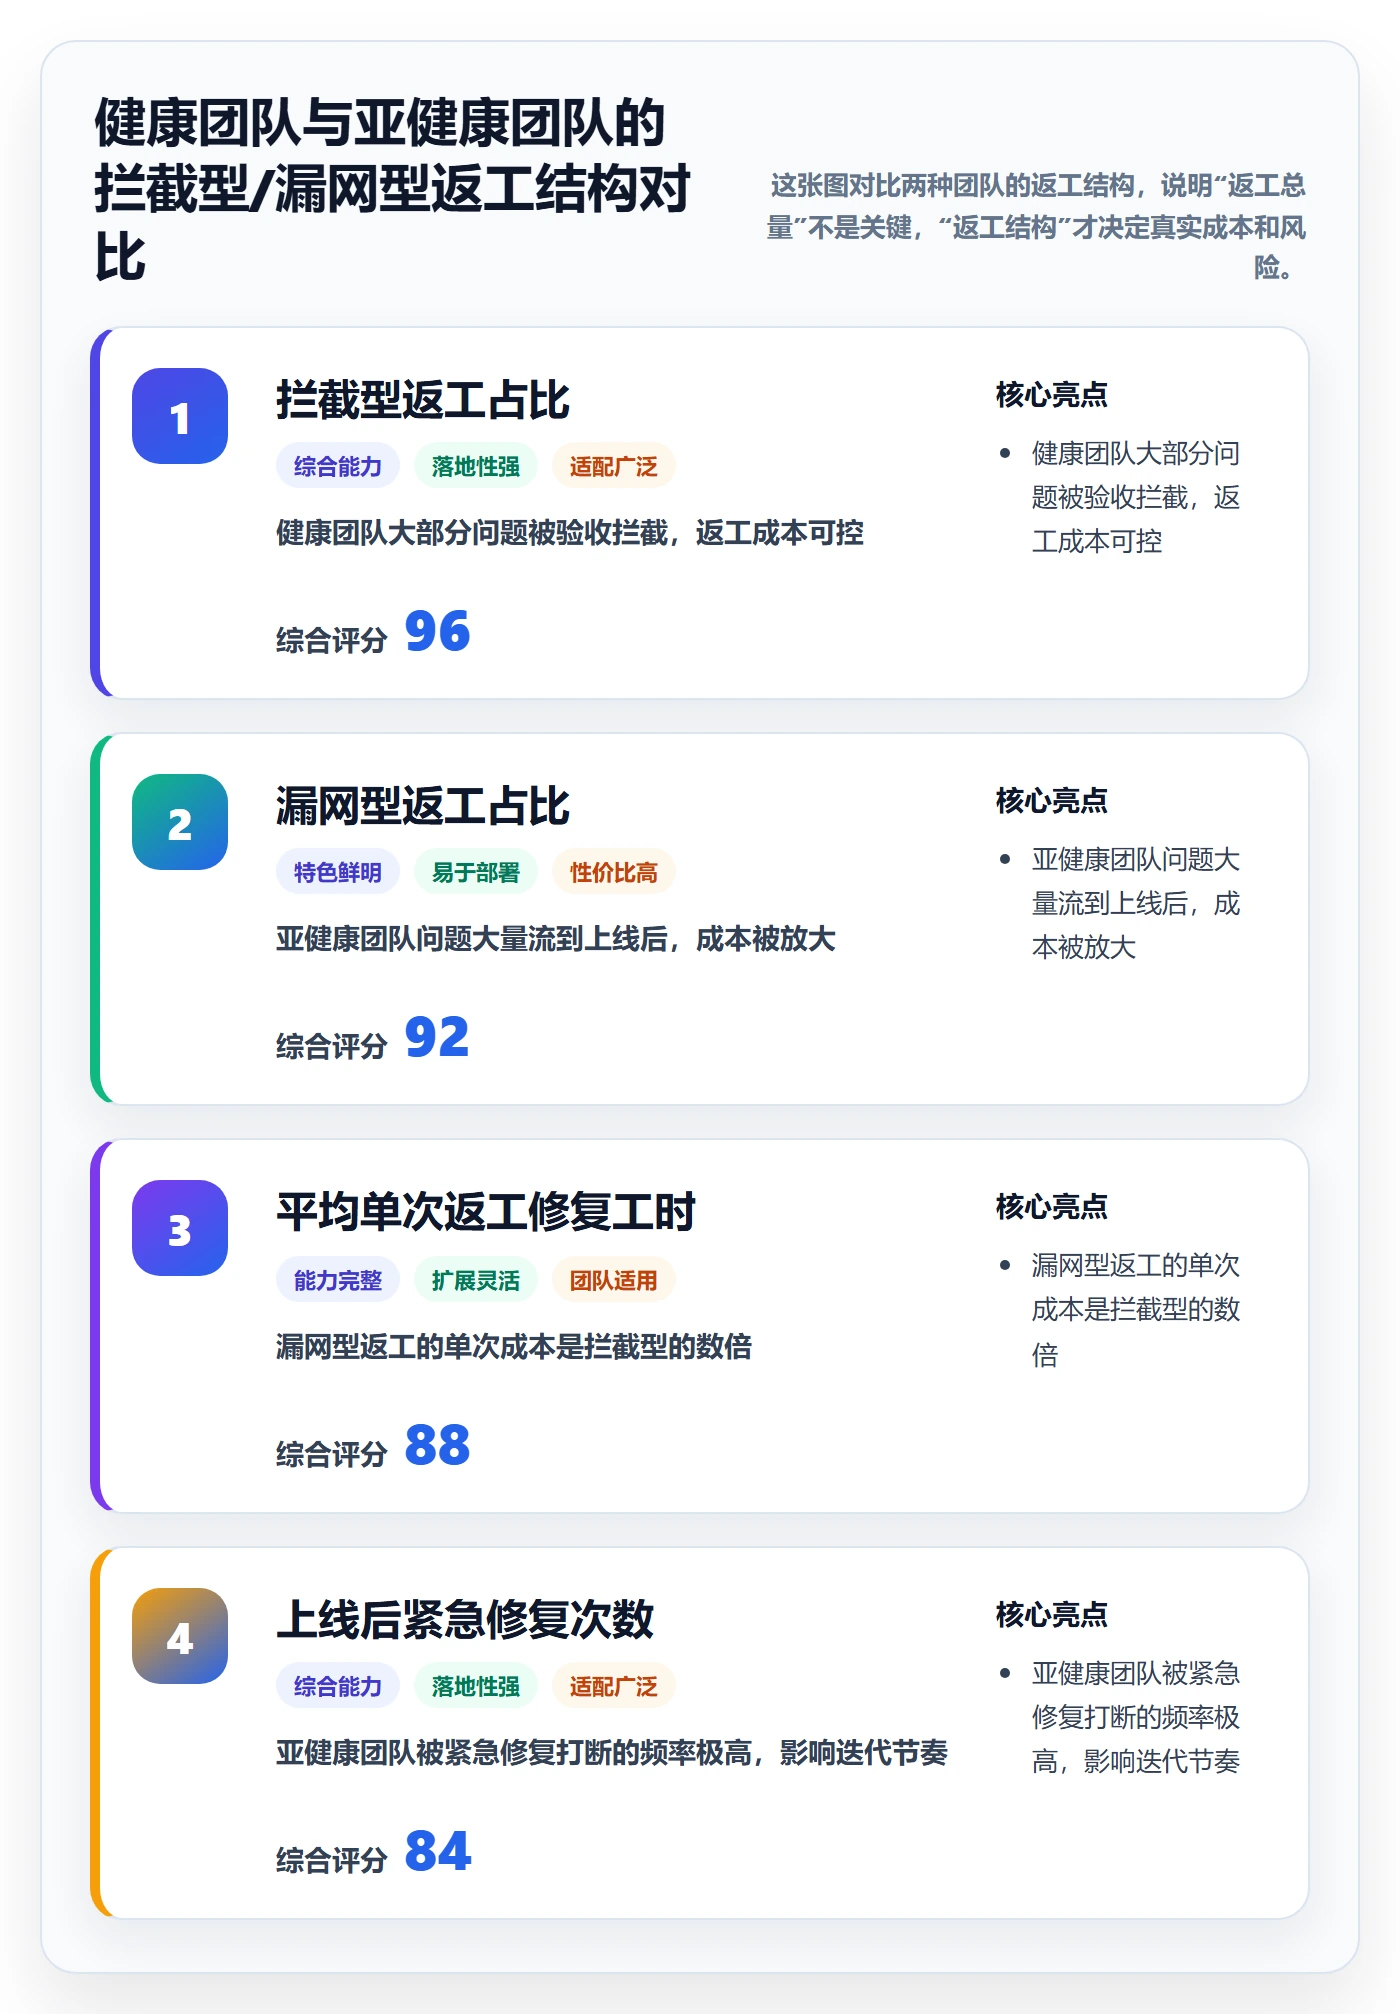The width and height of the screenshot is (1400, 2014).
Task: Click description 漏网型返工的单次成本是拦截型的数倍
Action: pos(514,1347)
